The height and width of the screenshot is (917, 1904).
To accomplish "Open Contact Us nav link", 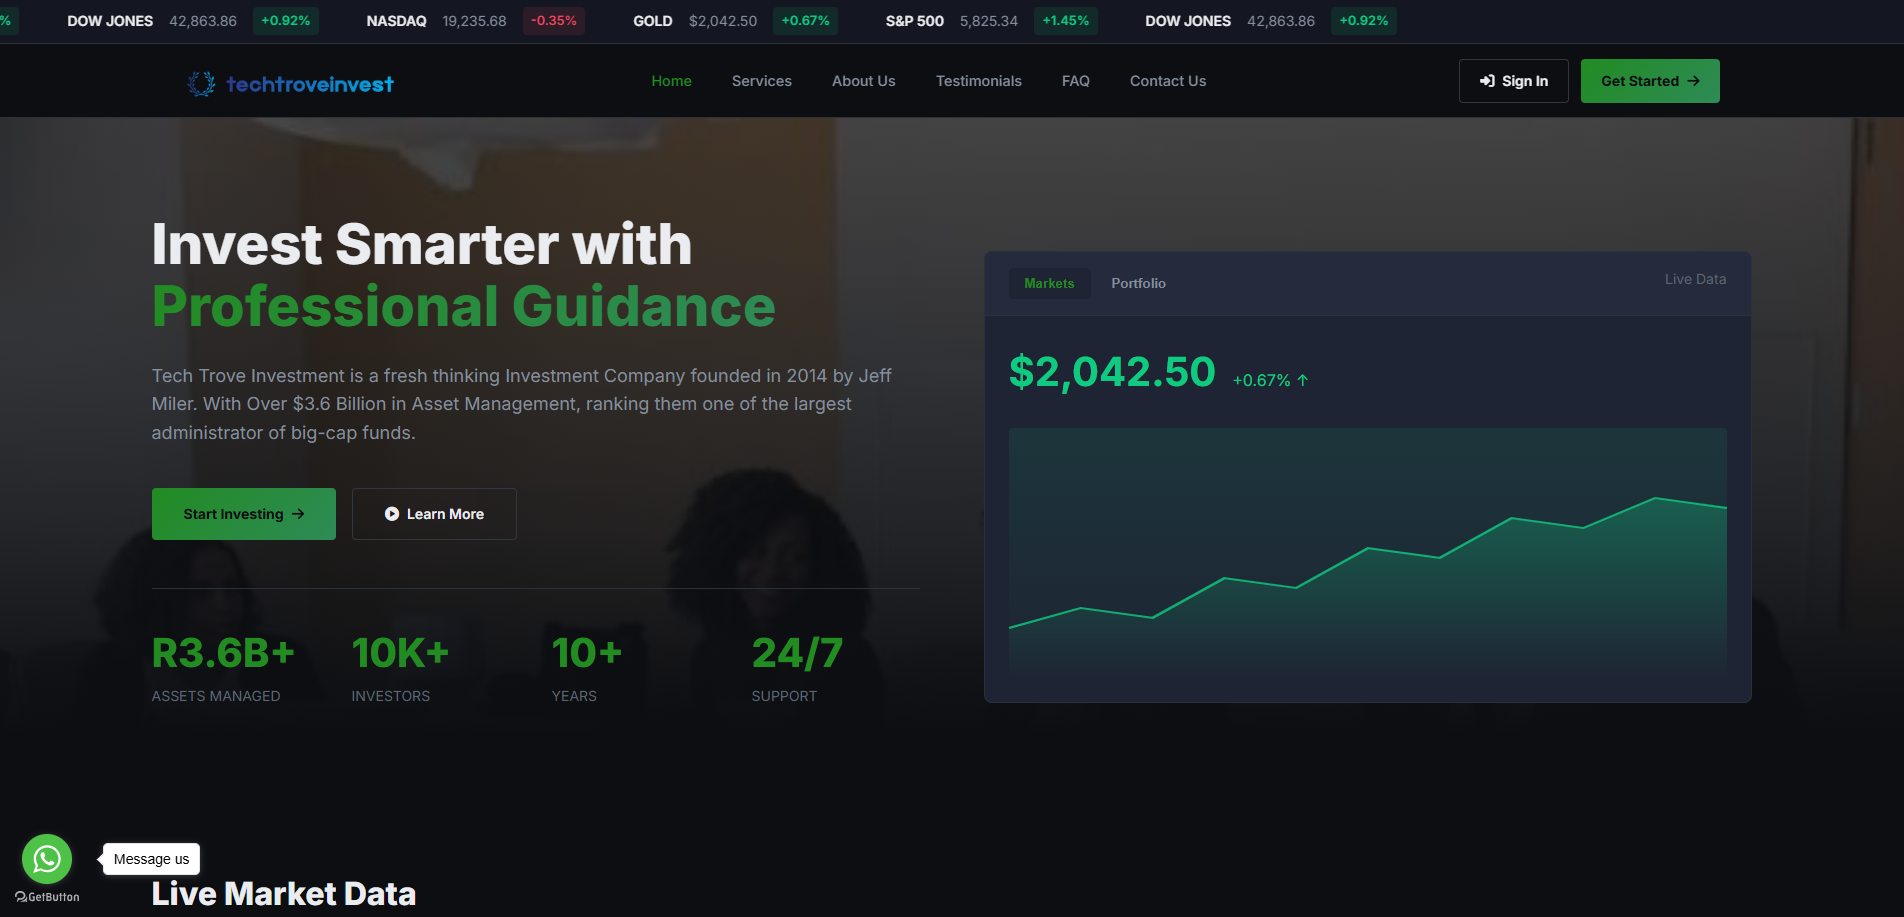I will pos(1168,81).
